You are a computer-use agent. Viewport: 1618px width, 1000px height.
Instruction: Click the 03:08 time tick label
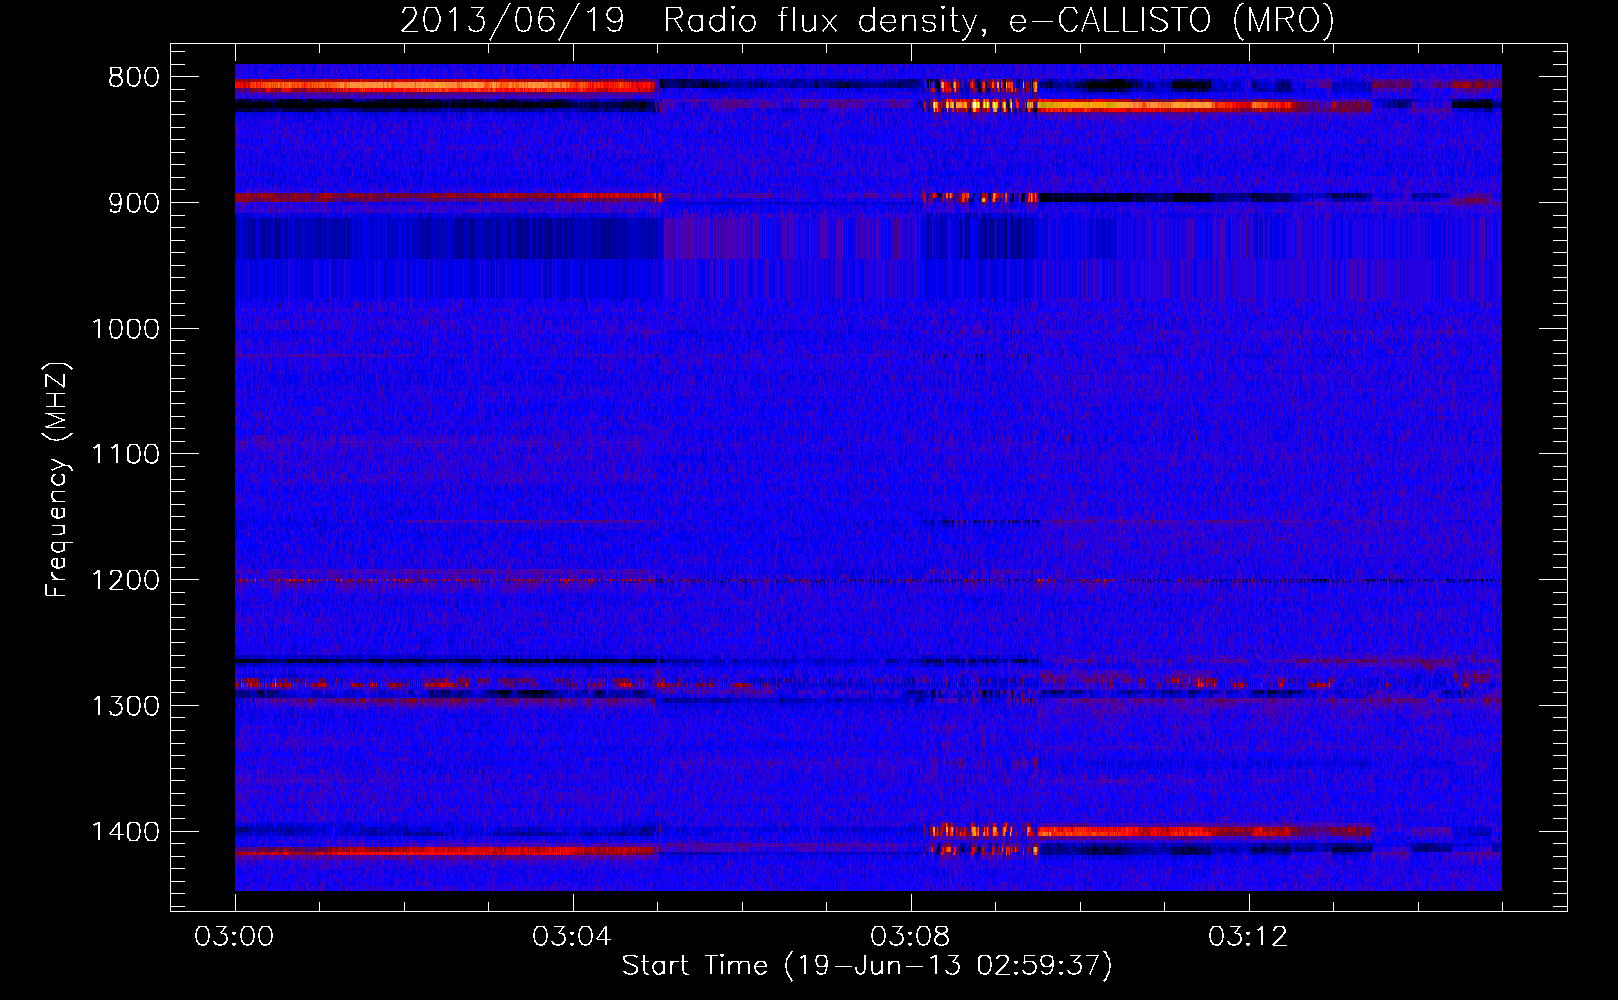click(x=910, y=937)
